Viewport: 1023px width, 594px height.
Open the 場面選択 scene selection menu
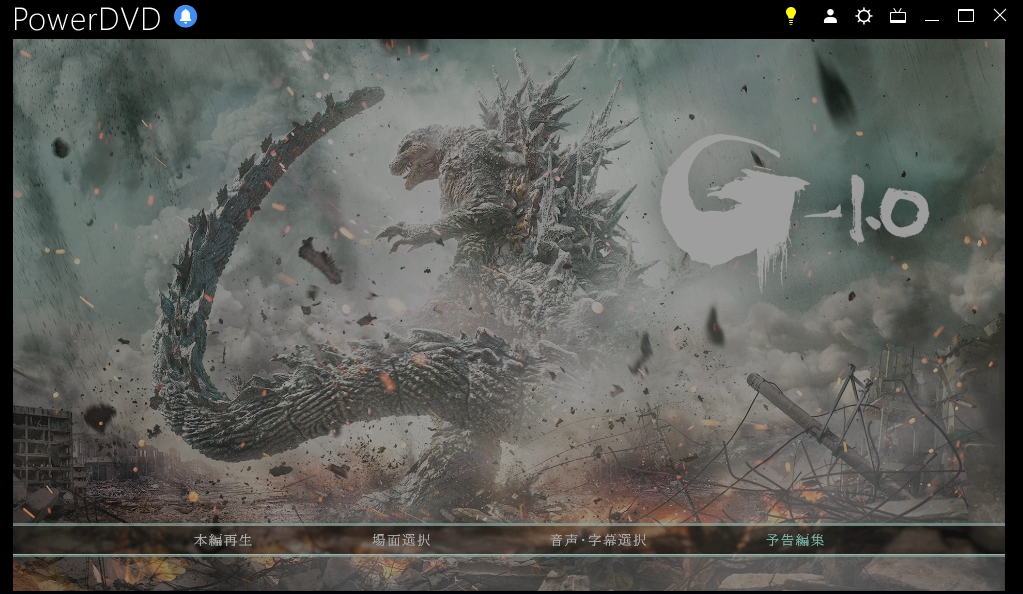(x=401, y=540)
